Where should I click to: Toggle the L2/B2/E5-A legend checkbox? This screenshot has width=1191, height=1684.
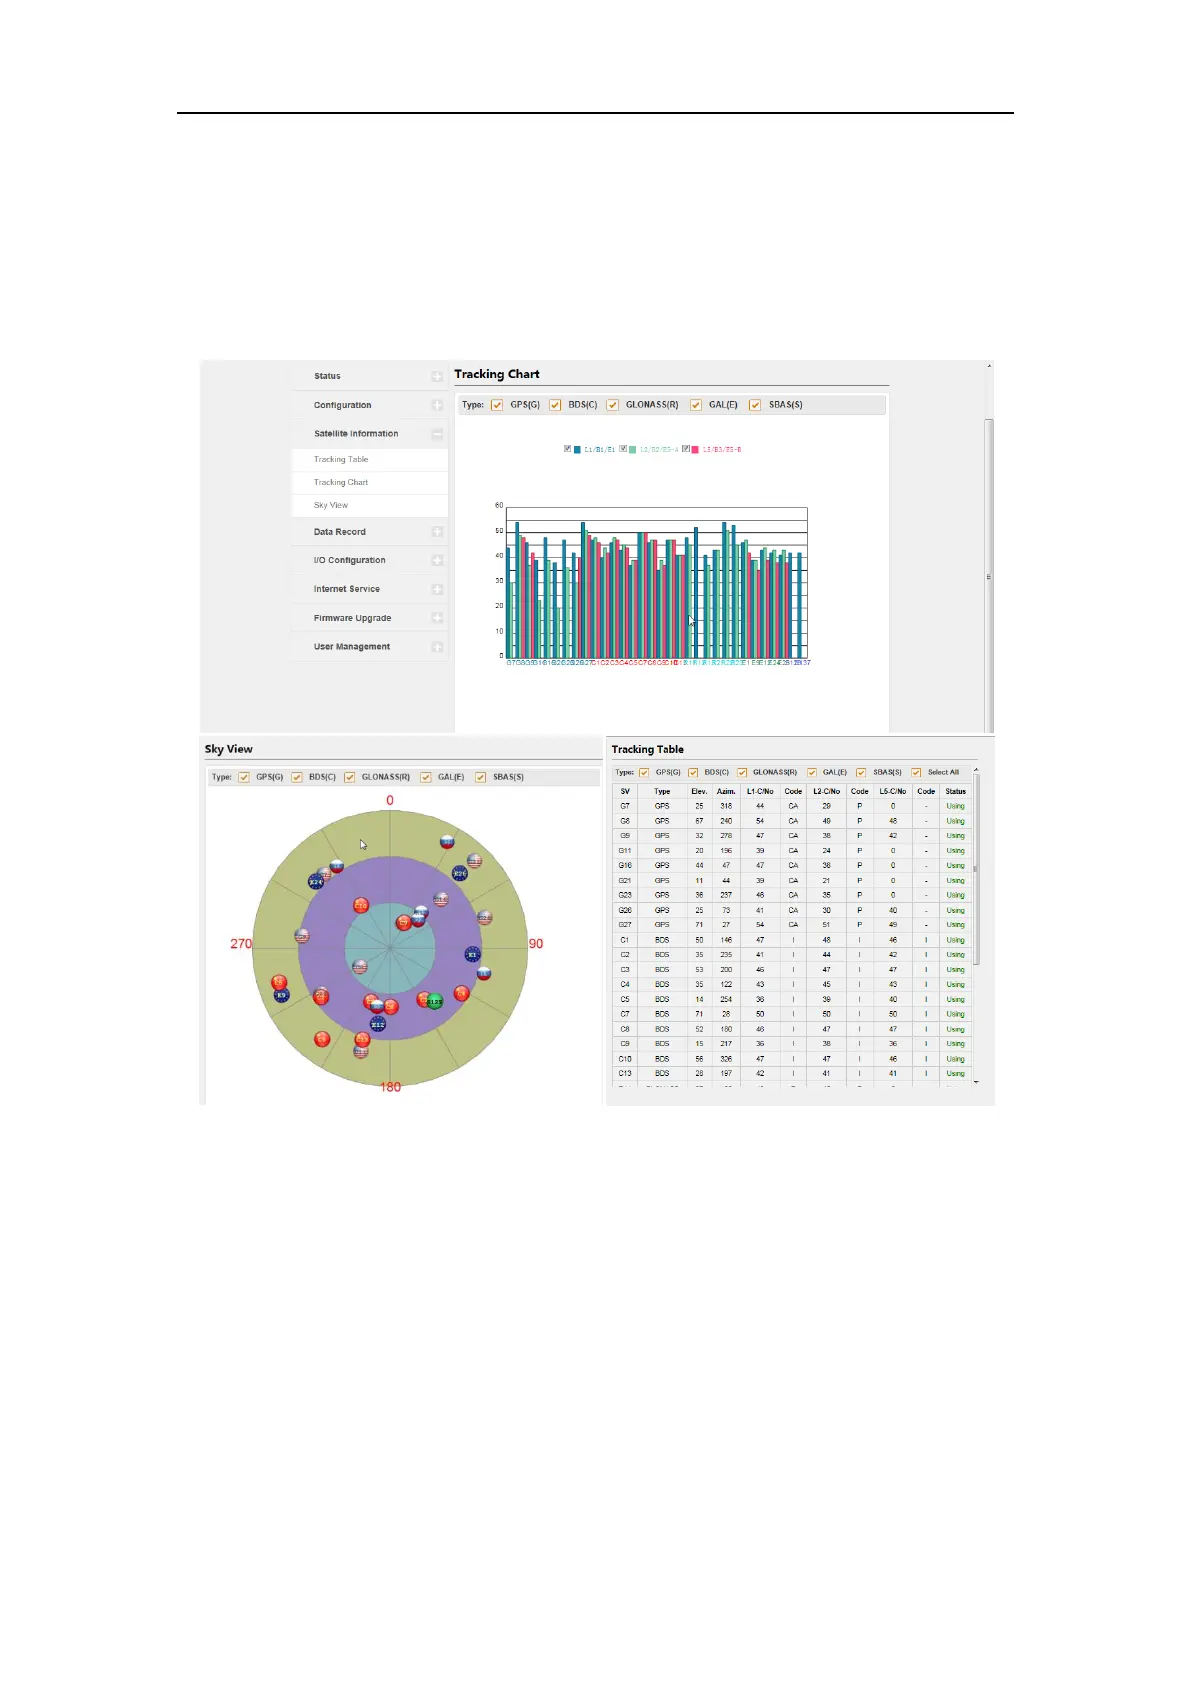click(623, 449)
